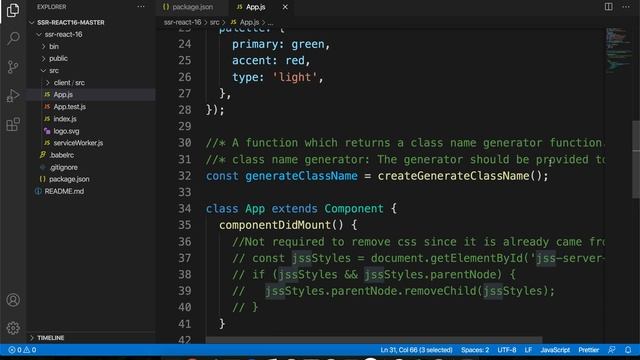Open App.test.js in the file tree
This screenshot has width=640, height=360.
coord(69,107)
